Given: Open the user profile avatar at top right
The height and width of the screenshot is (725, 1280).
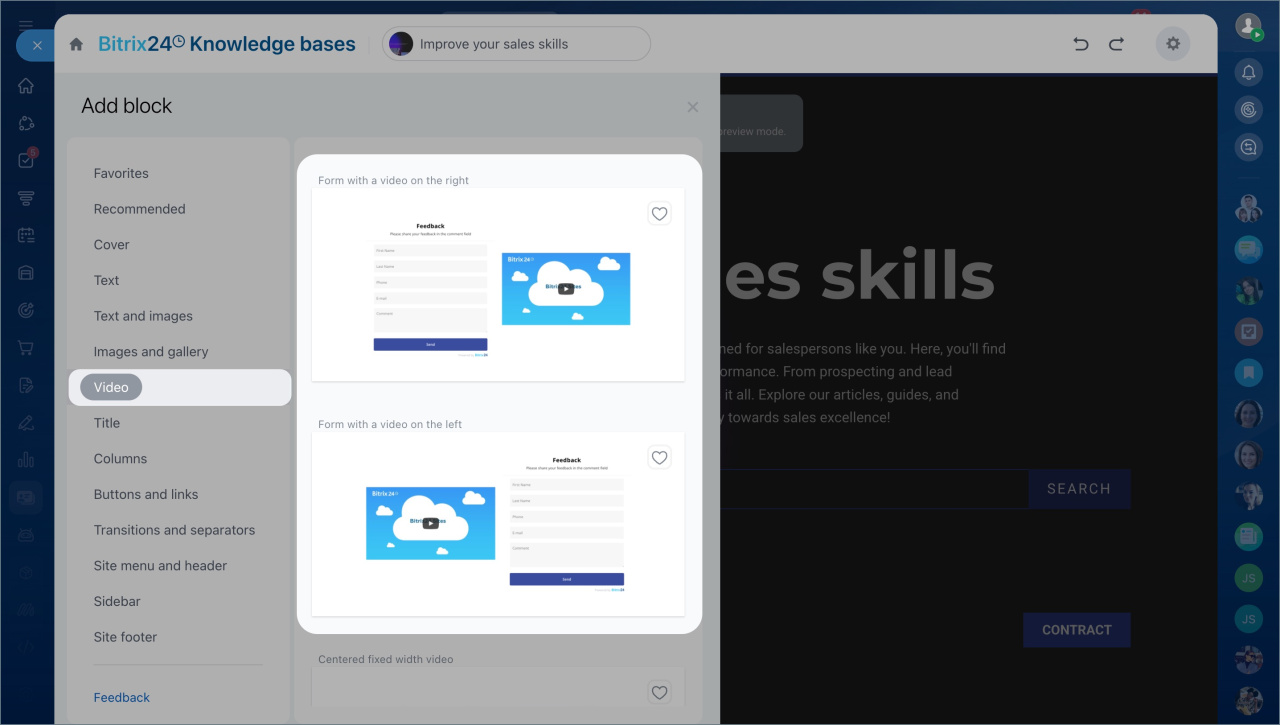Looking at the screenshot, I should coord(1248,26).
